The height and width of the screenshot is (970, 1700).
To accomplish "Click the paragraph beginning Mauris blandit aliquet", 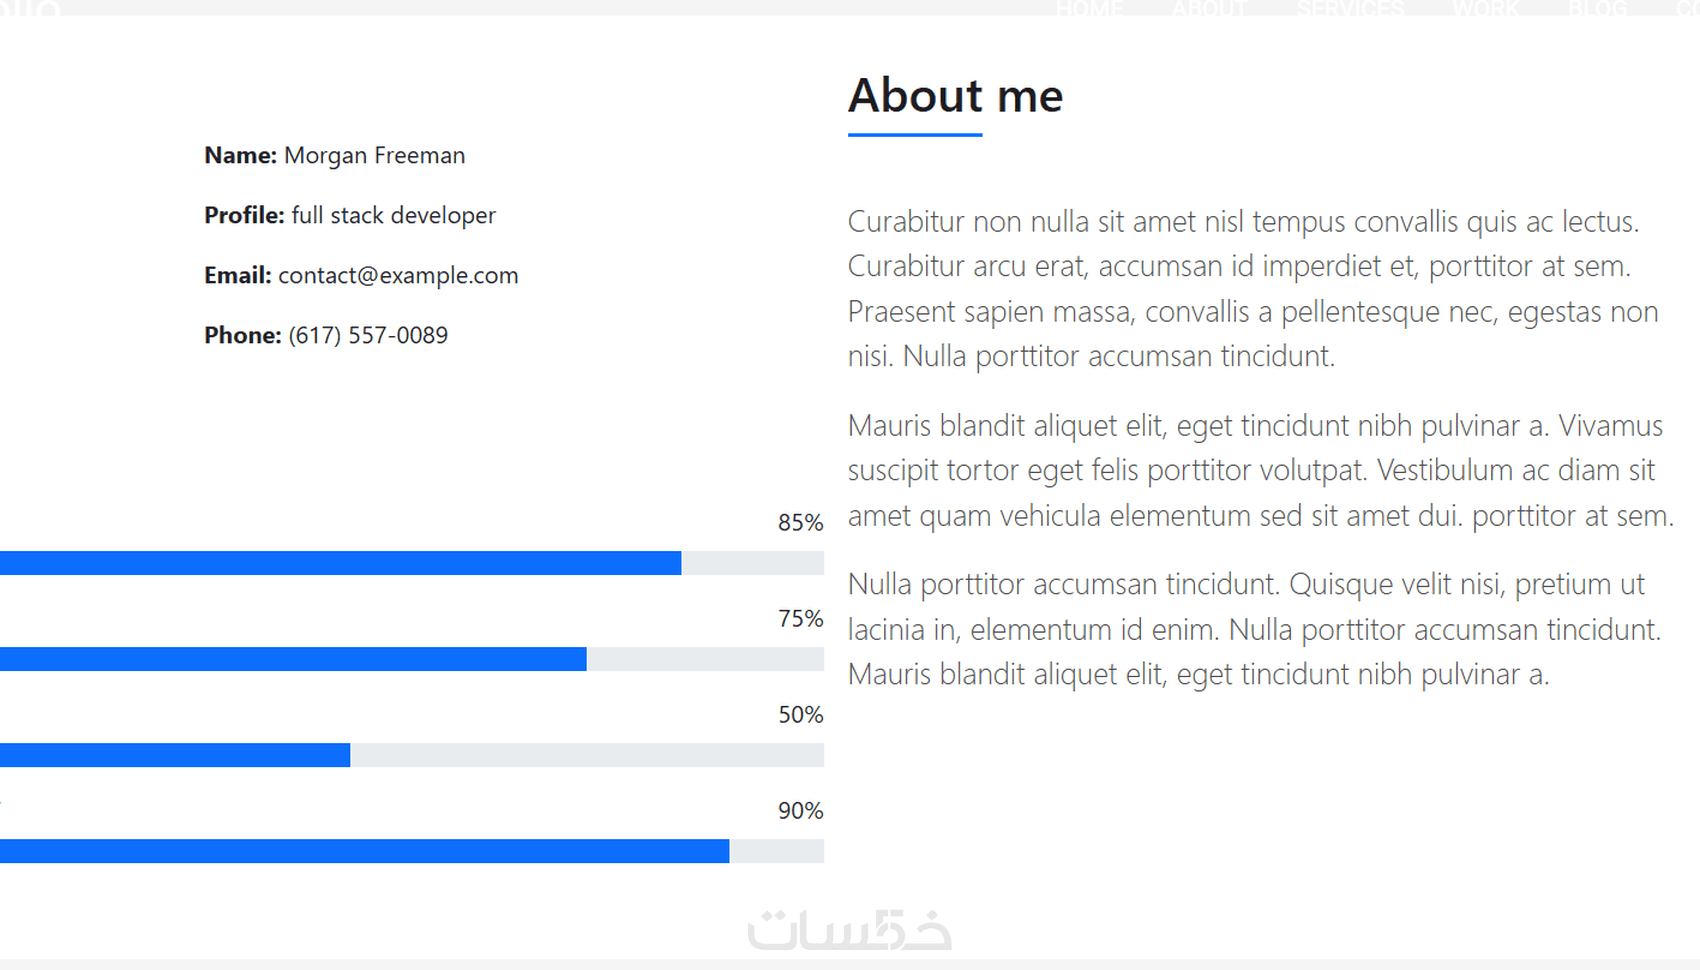I will [1258, 470].
